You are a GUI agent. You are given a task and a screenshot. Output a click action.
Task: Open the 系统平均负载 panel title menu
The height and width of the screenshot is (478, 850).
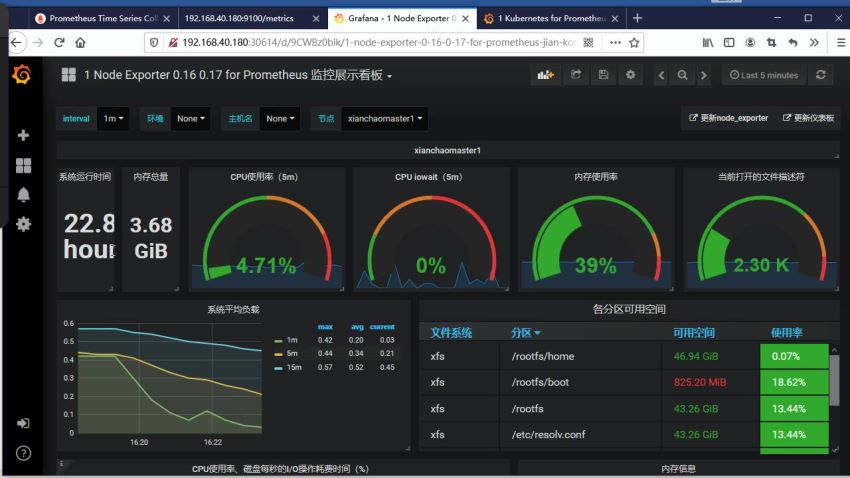coord(233,309)
